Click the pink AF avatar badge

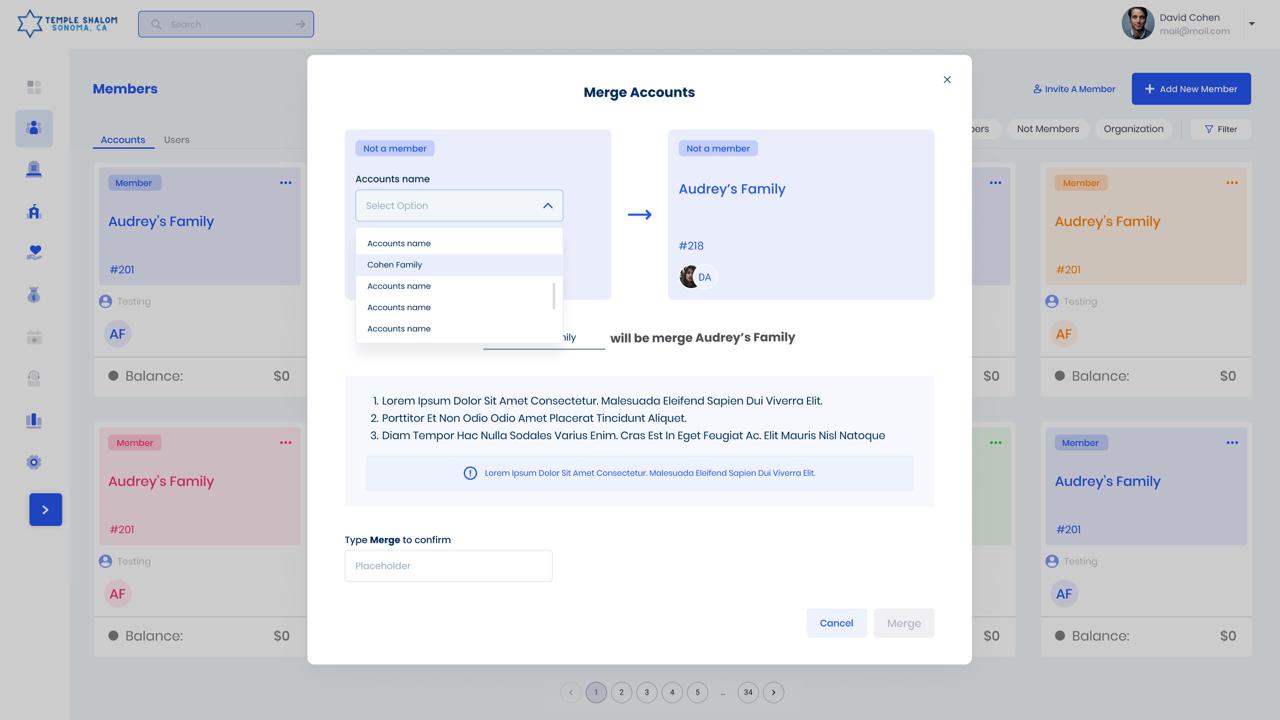point(118,594)
